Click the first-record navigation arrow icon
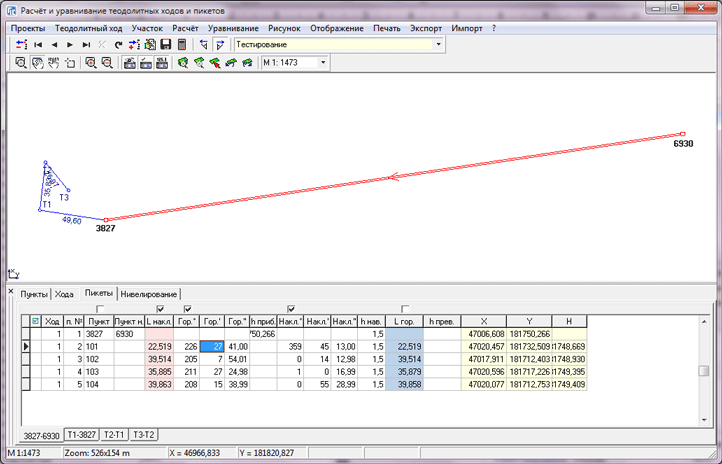The image size is (722, 464). tap(38, 45)
